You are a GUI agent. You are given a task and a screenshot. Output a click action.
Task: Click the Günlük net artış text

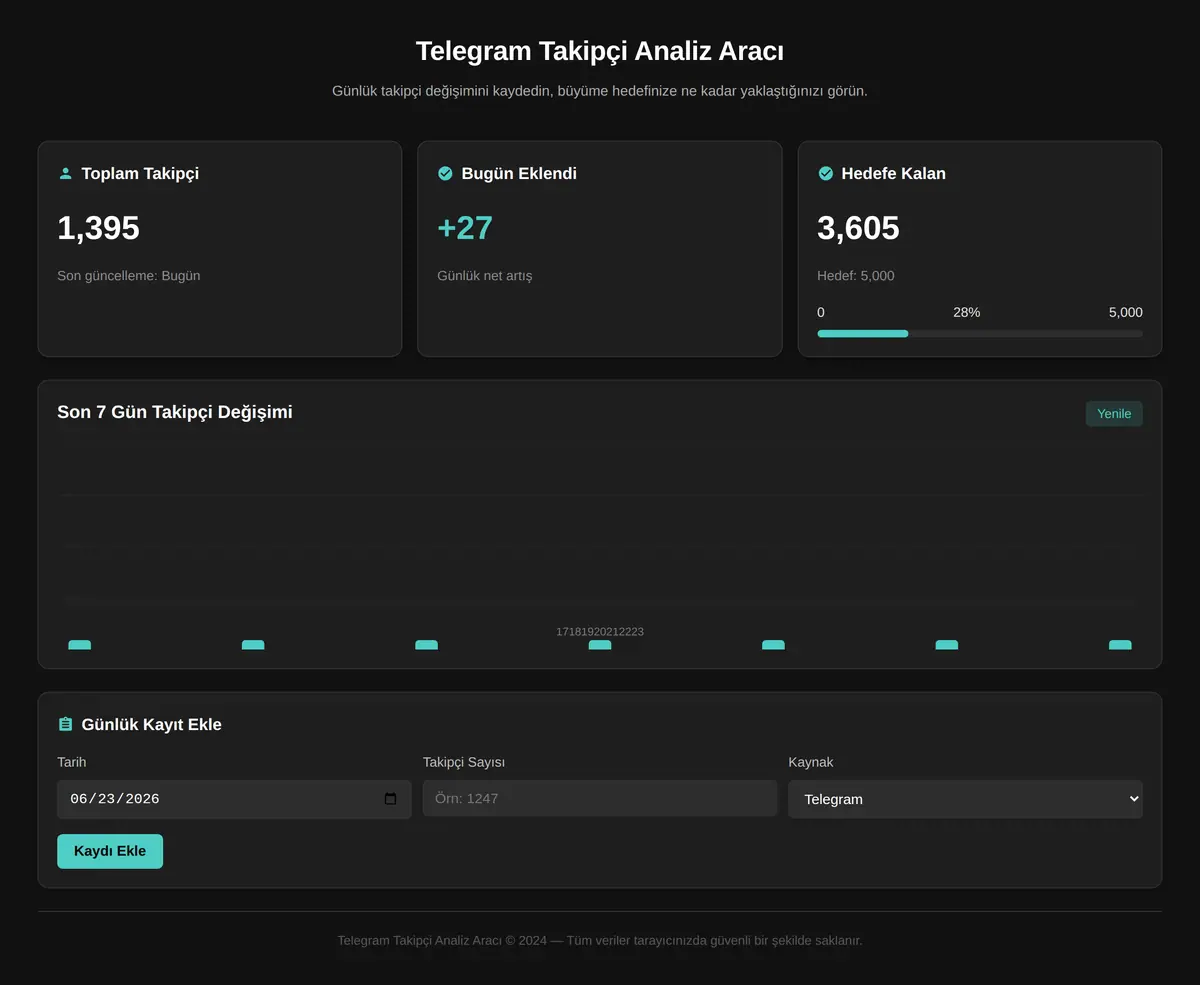tap(485, 276)
